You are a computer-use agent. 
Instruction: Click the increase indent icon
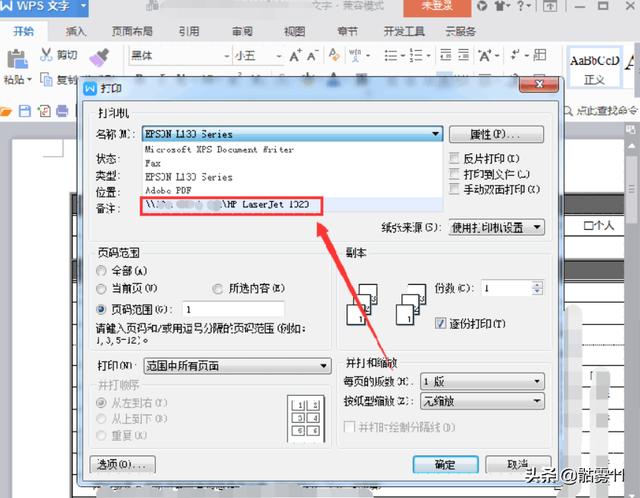(463, 55)
